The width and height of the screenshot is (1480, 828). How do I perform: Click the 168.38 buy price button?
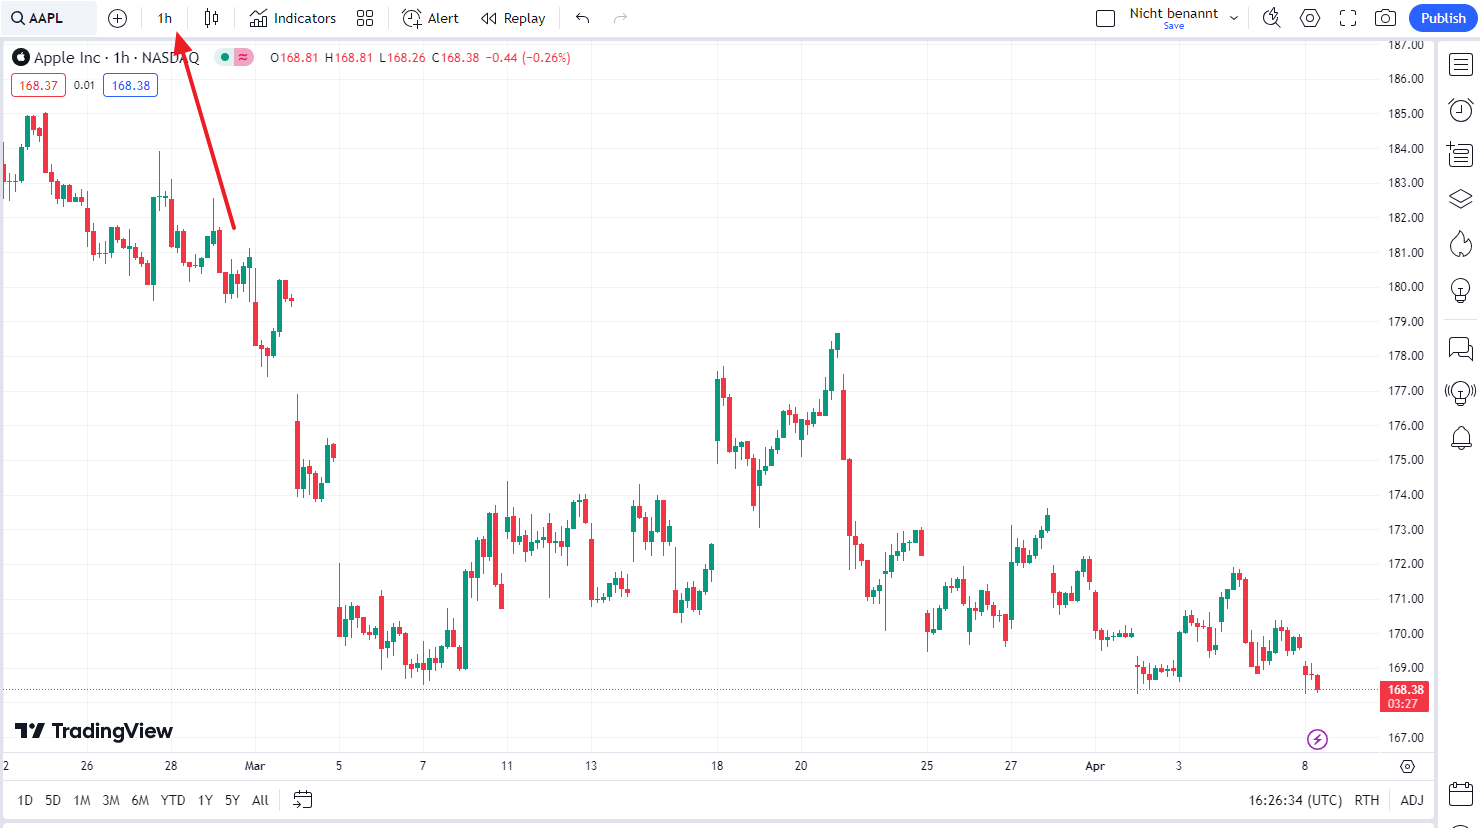coord(131,85)
